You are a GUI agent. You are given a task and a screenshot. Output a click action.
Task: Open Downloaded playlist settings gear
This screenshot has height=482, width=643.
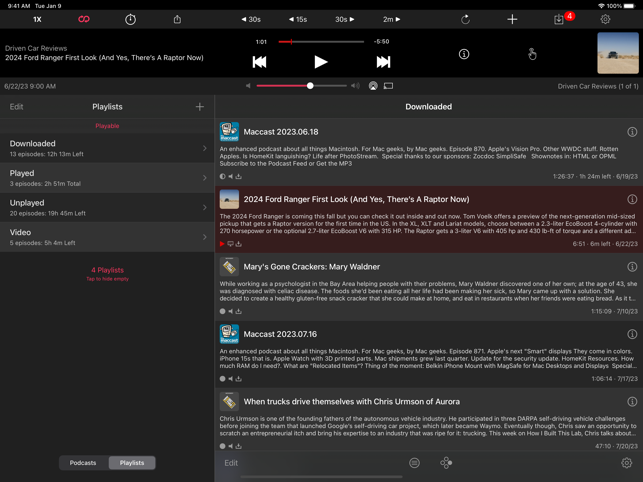(626, 463)
